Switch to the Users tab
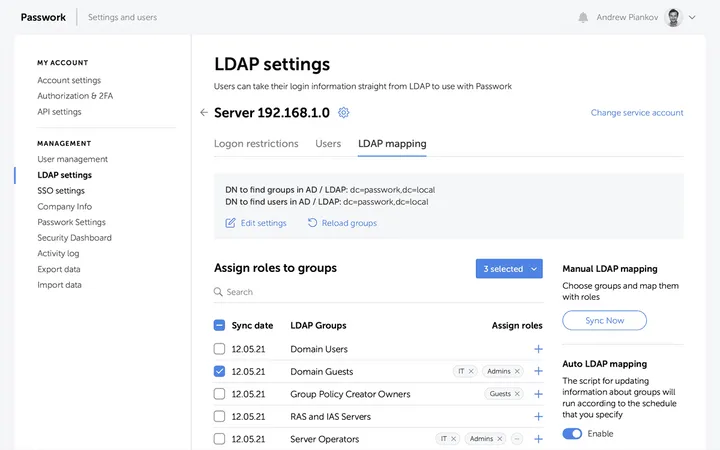Image resolution: width=720 pixels, height=450 pixels. 328,144
